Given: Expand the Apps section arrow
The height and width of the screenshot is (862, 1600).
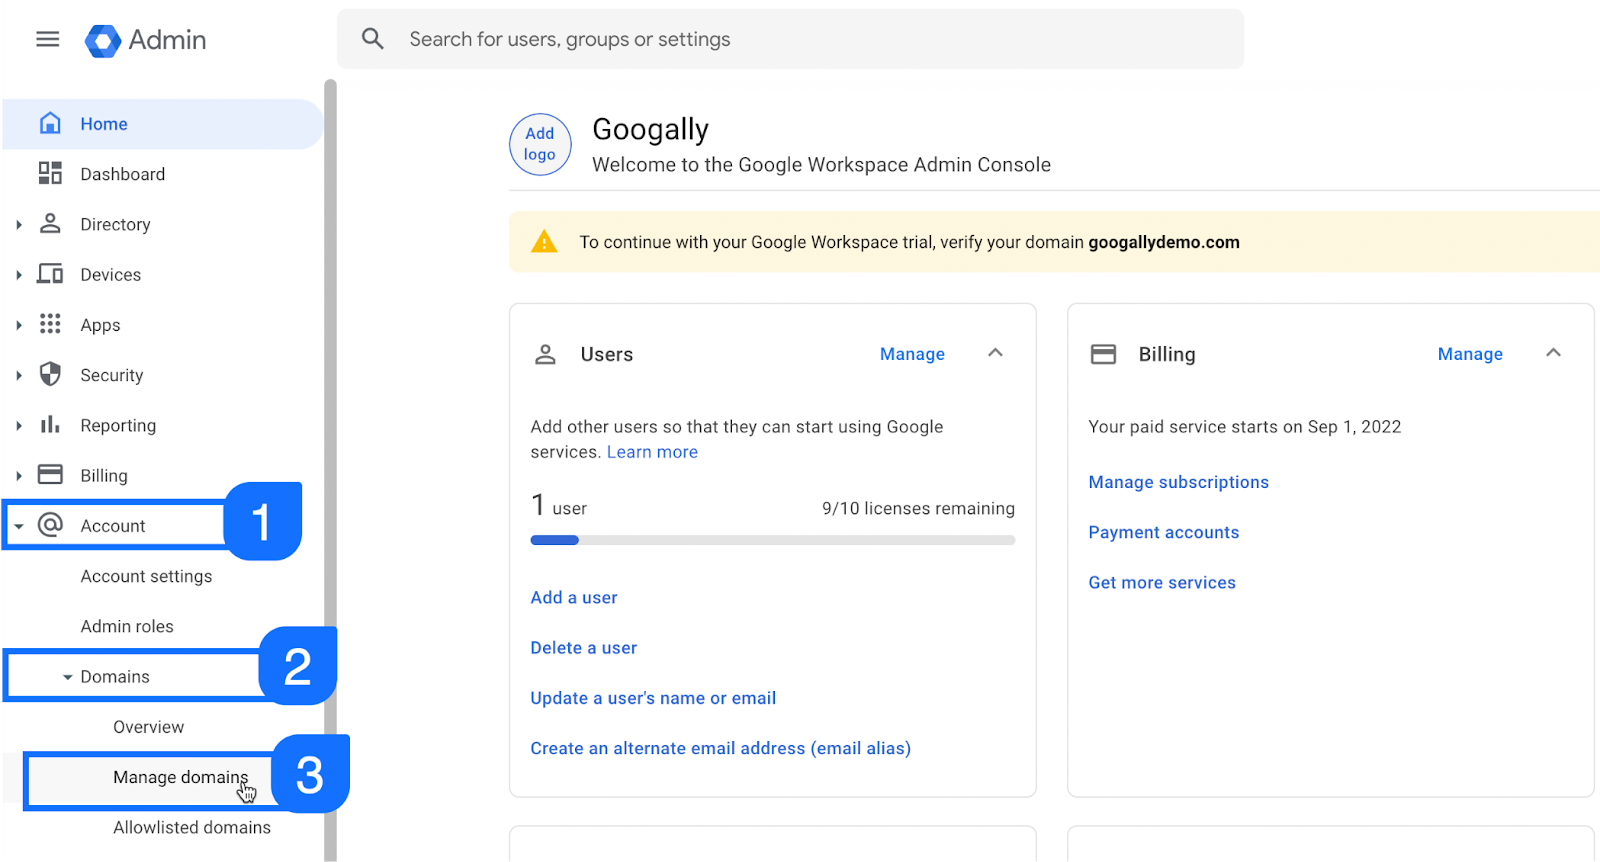Looking at the screenshot, I should [19, 325].
